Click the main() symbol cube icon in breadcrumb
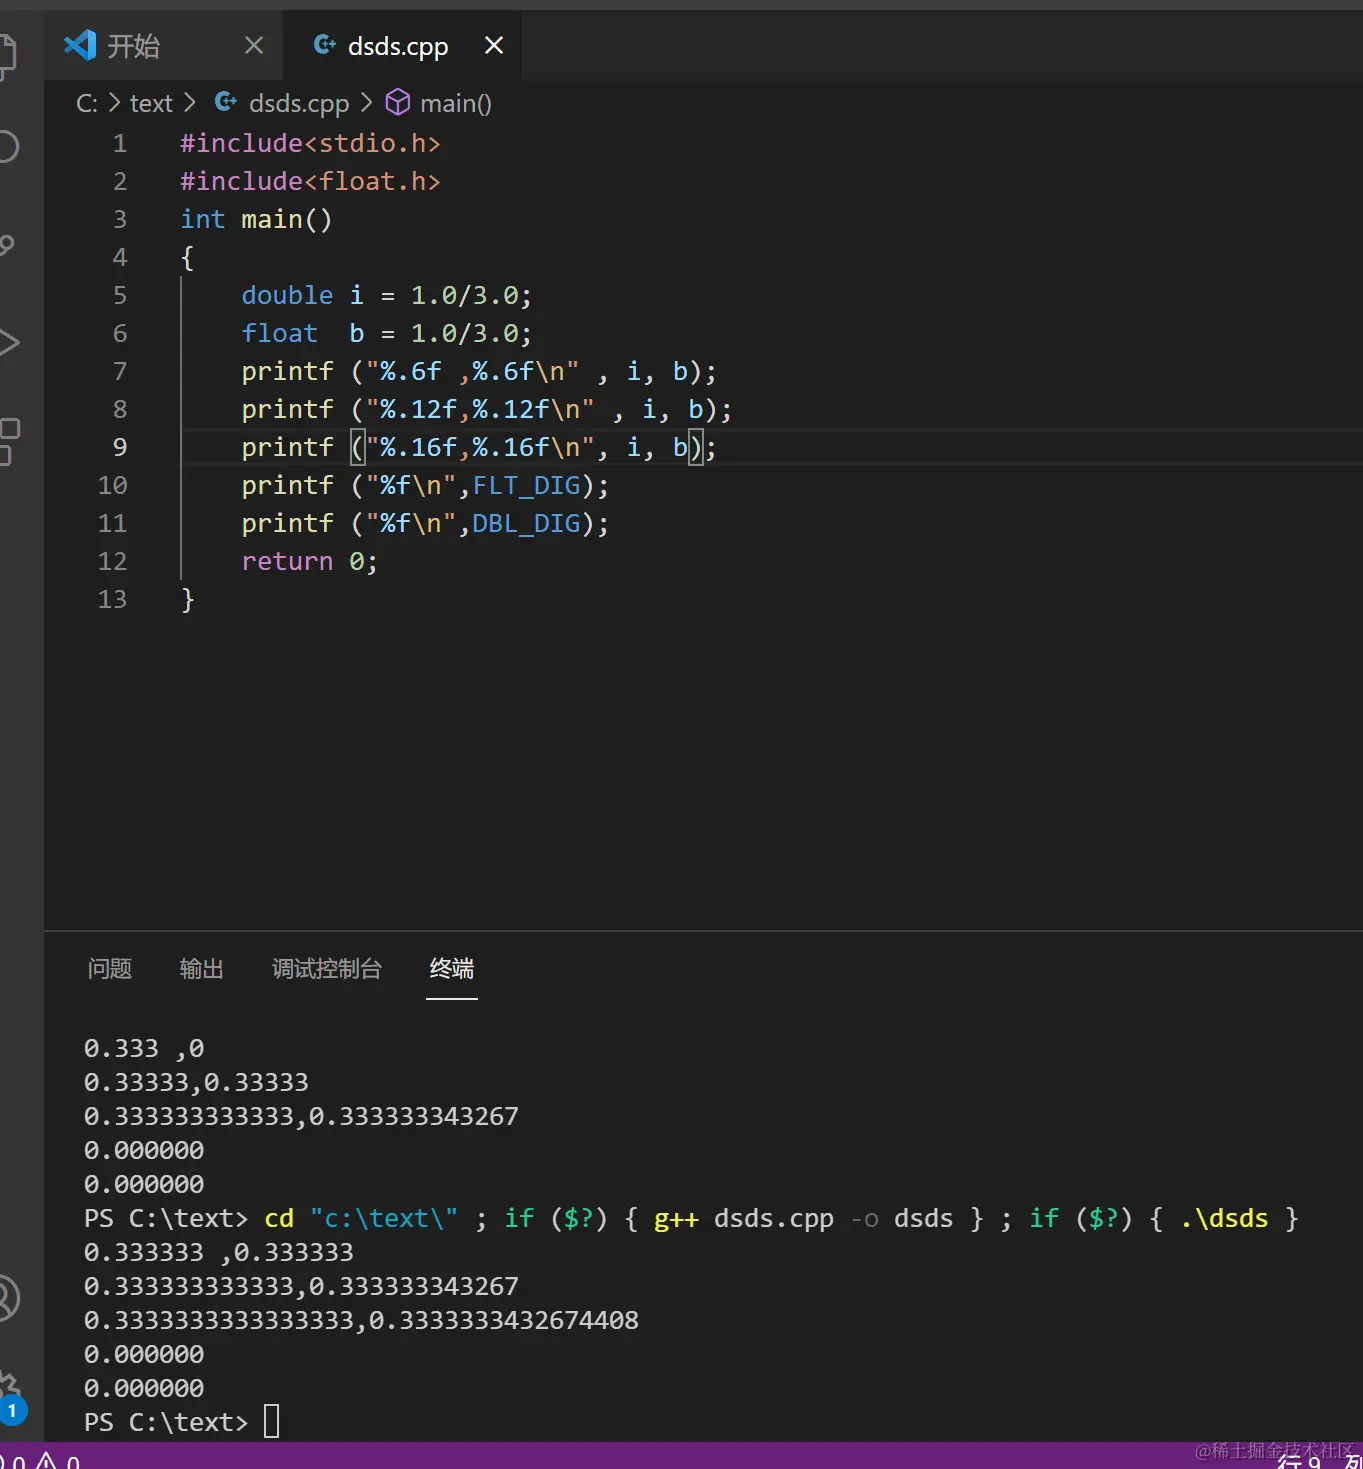The image size is (1363, 1469). [398, 102]
